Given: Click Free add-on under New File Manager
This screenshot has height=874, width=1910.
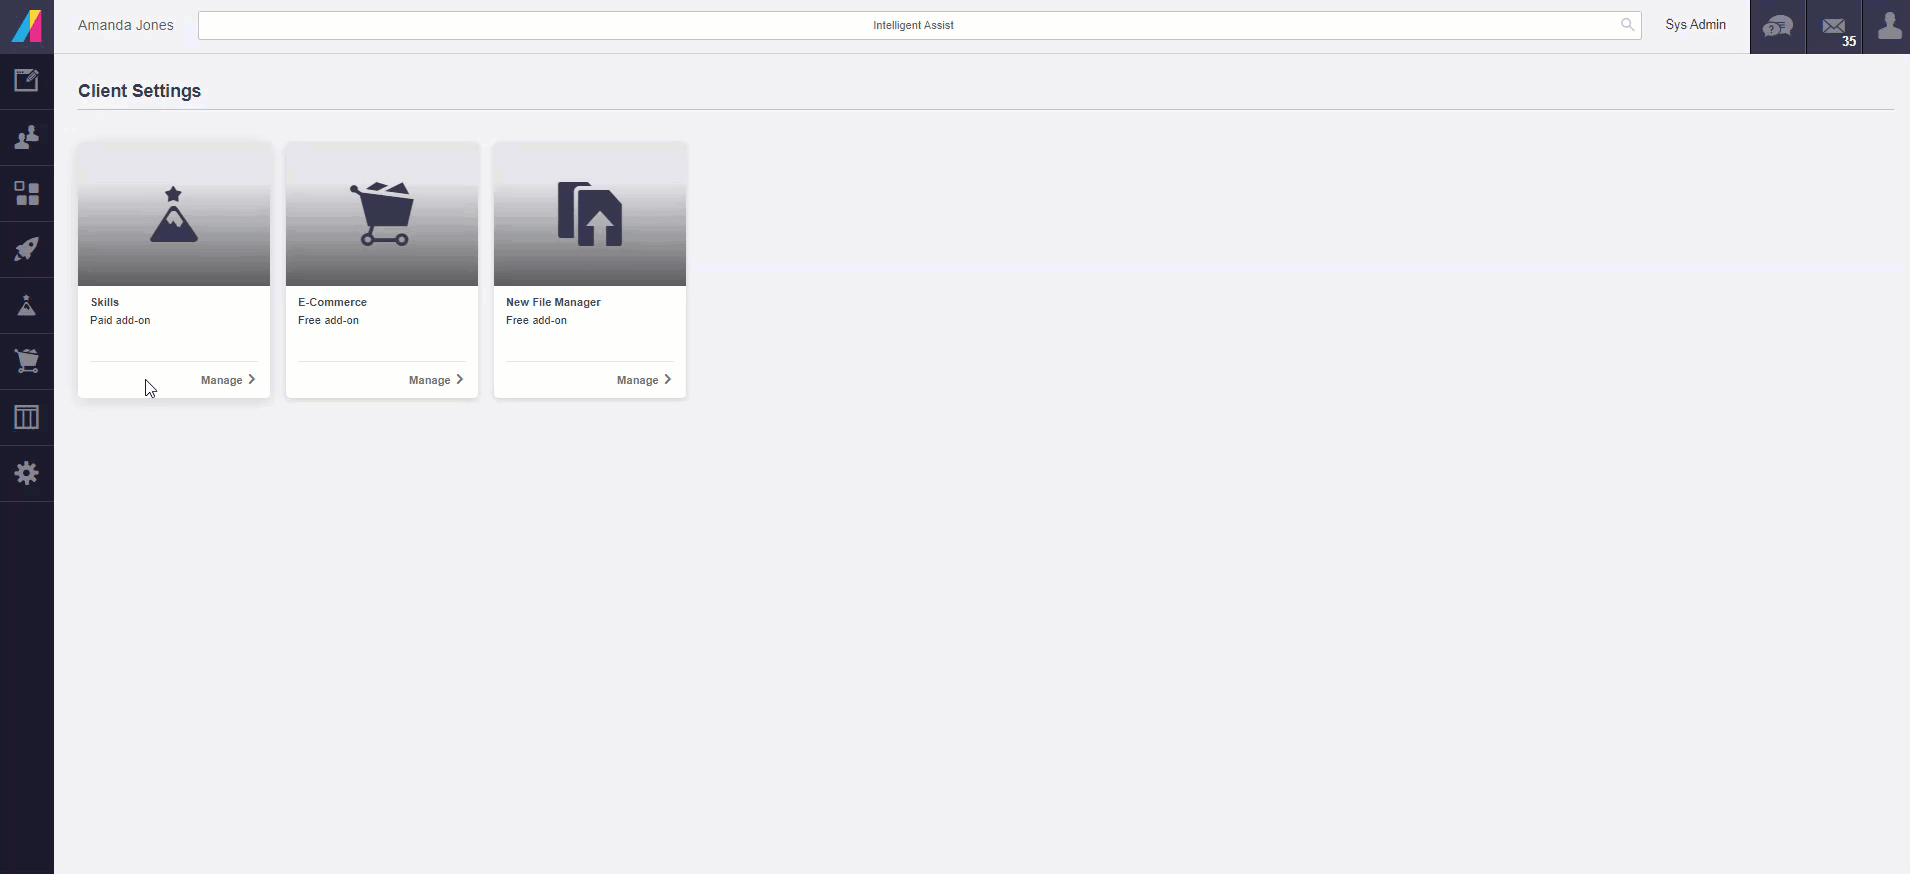Looking at the screenshot, I should point(536,320).
